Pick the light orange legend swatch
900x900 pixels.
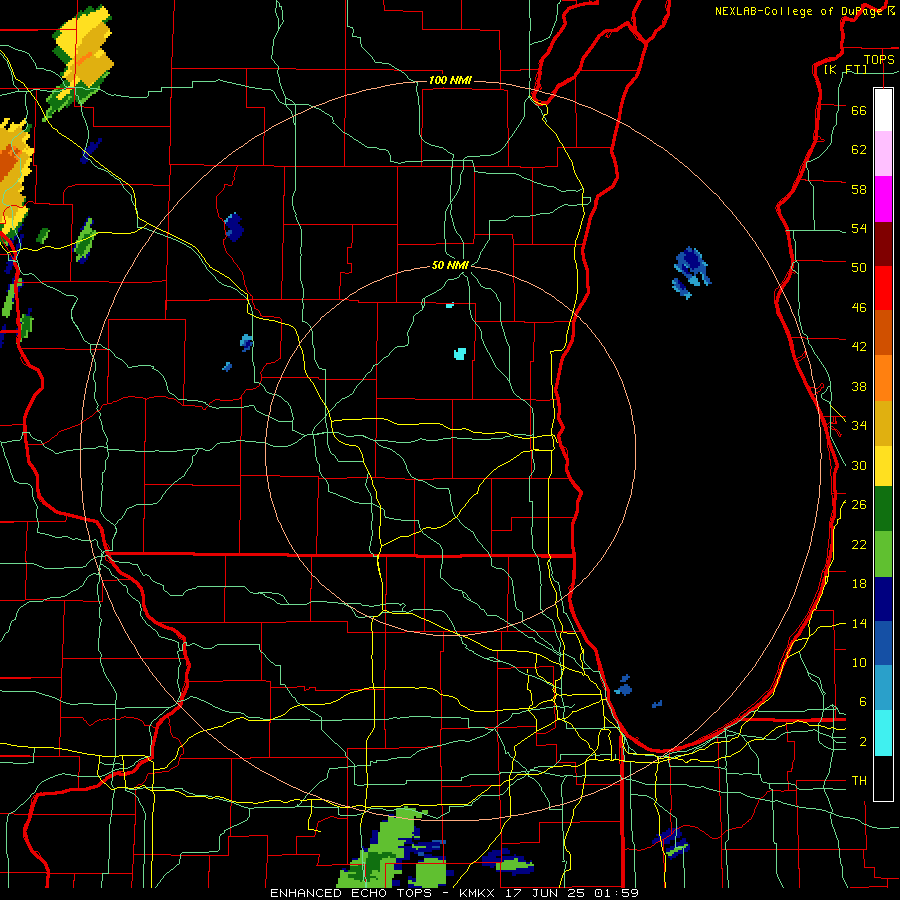tap(883, 378)
